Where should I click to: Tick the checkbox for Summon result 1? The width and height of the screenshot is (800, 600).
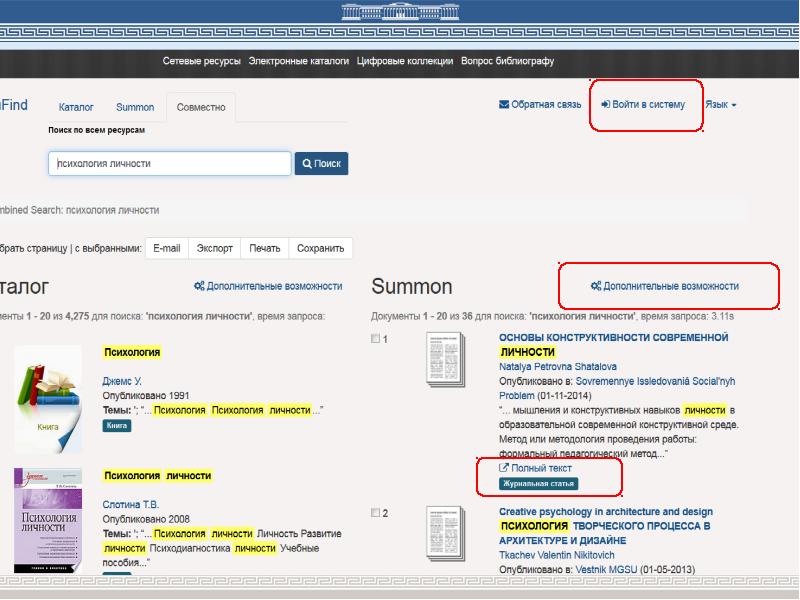click(x=376, y=339)
